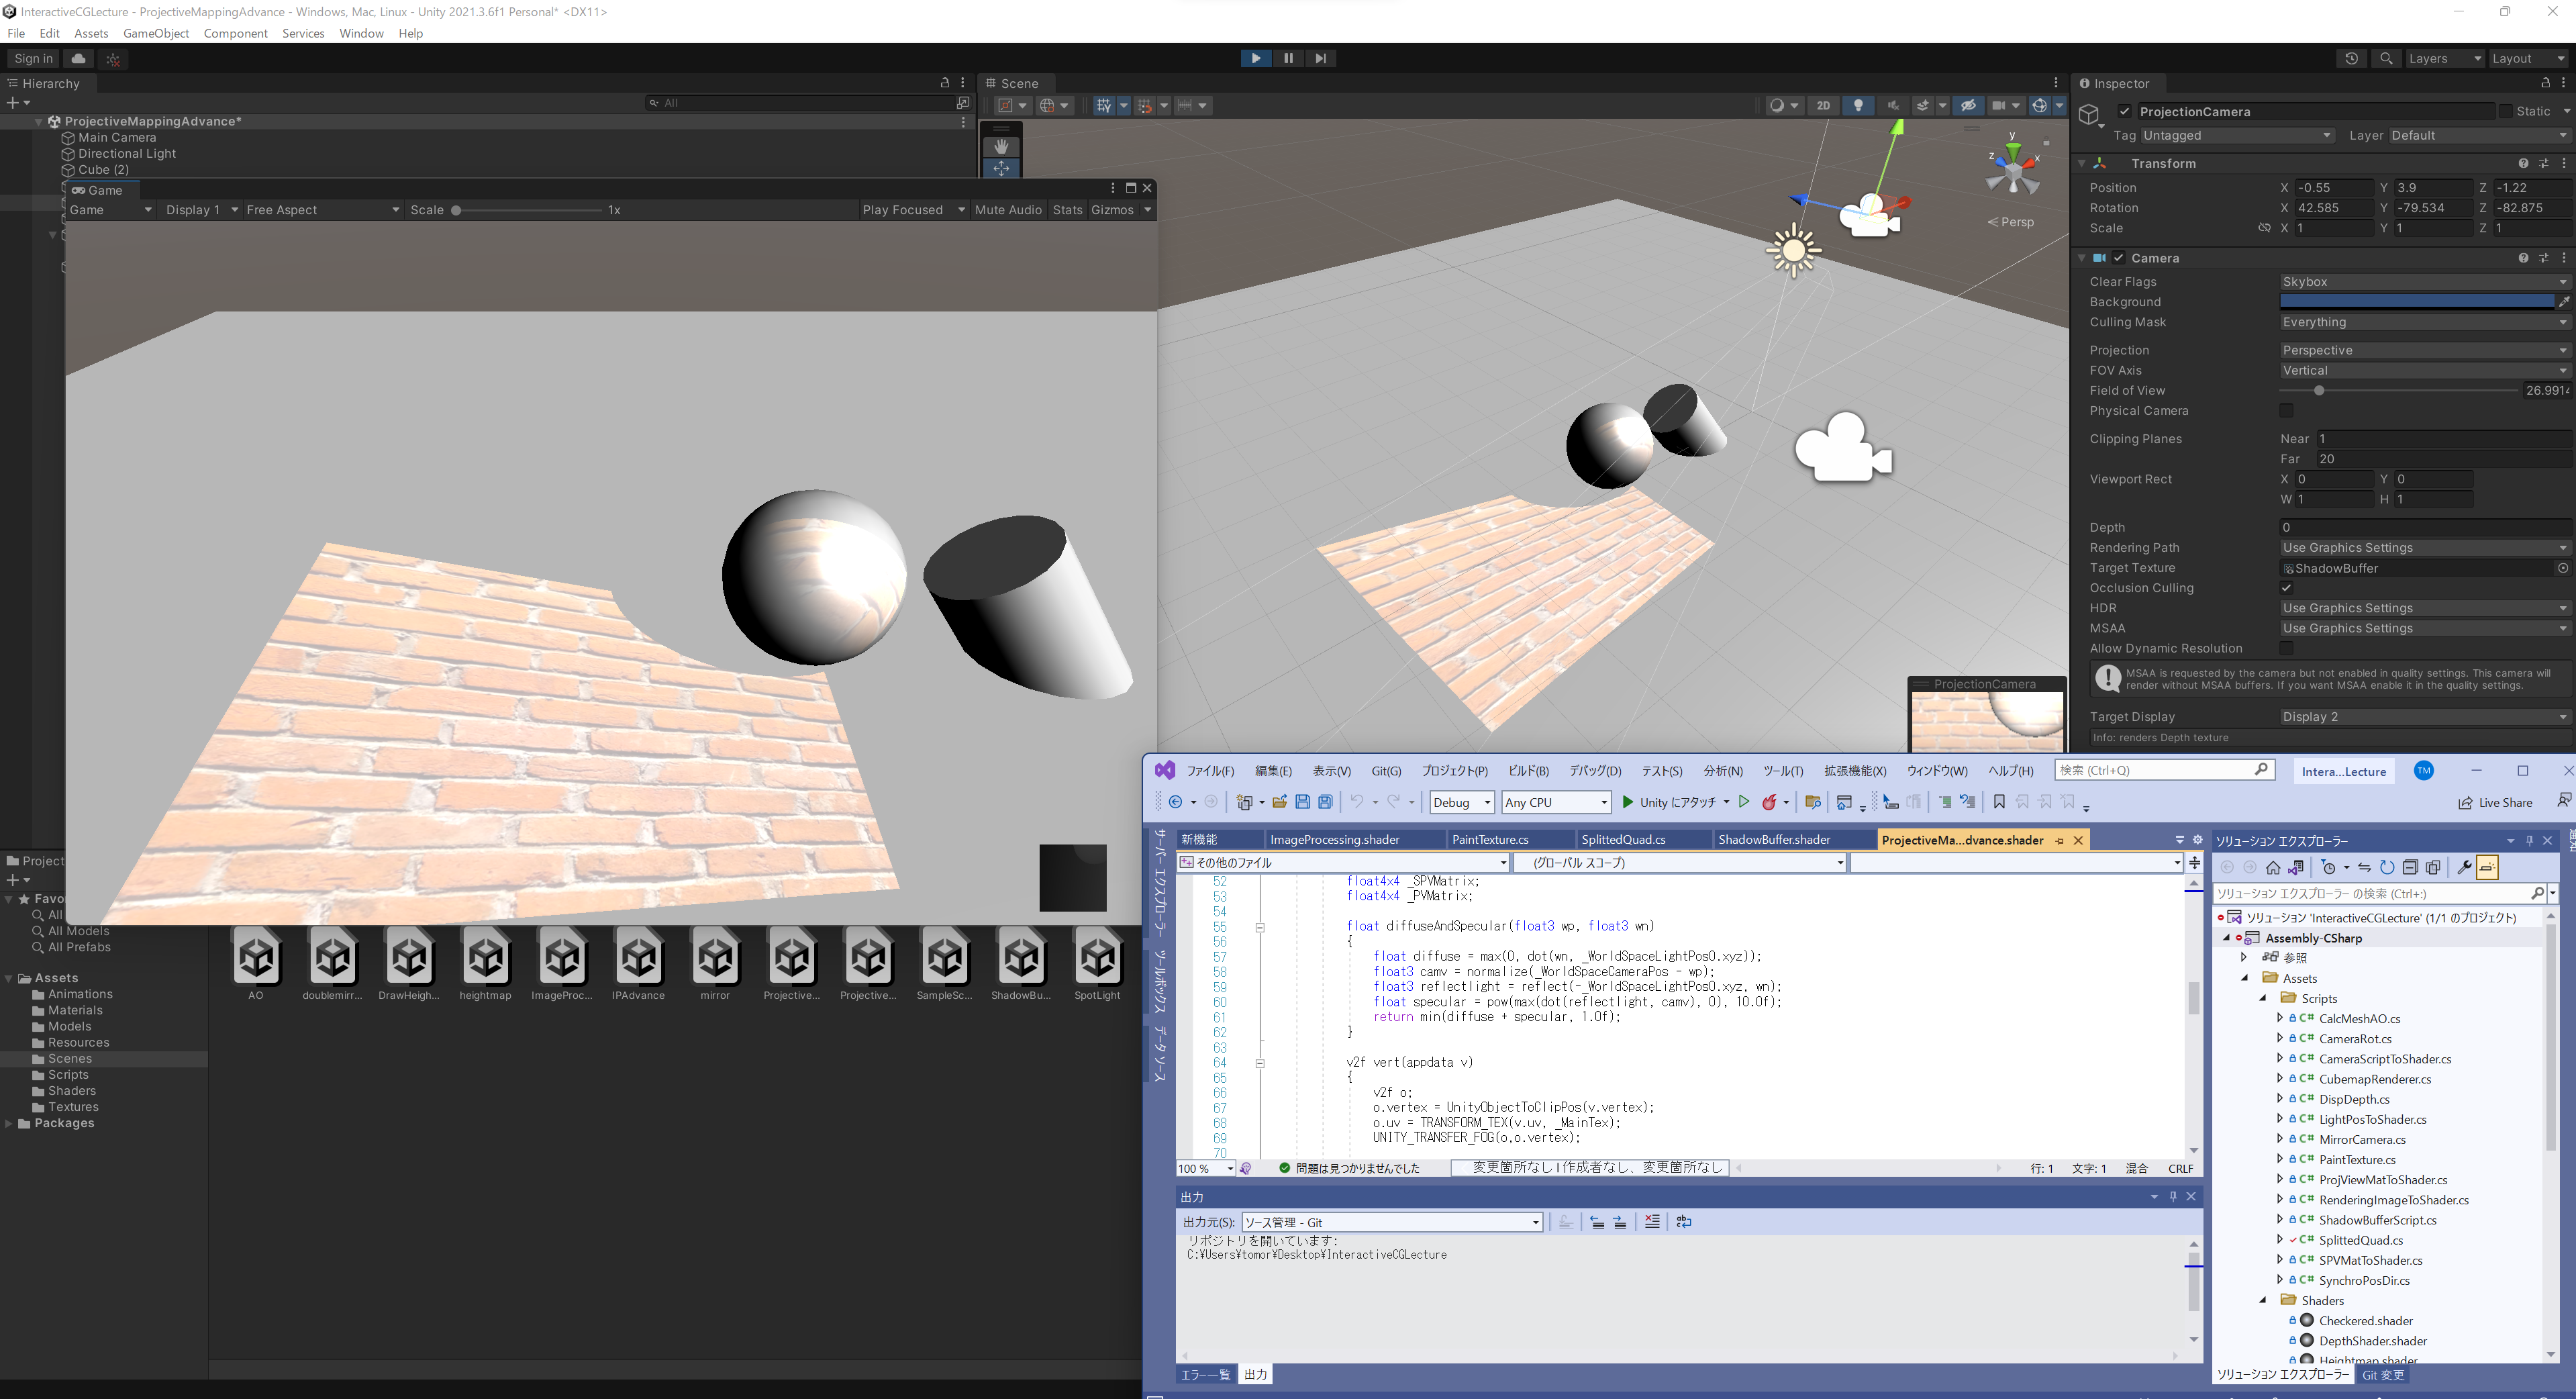Toggle Scene audio mute icon
2576x1399 pixels.
(x=1892, y=105)
